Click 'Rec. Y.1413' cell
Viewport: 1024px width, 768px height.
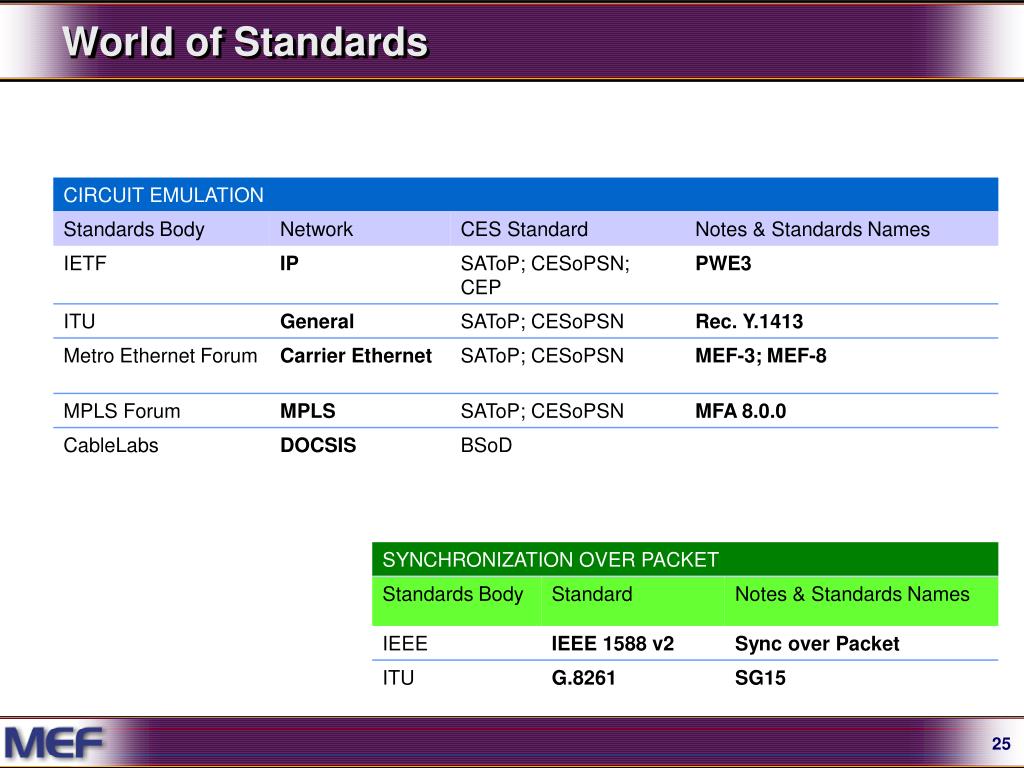pyautogui.click(x=749, y=321)
